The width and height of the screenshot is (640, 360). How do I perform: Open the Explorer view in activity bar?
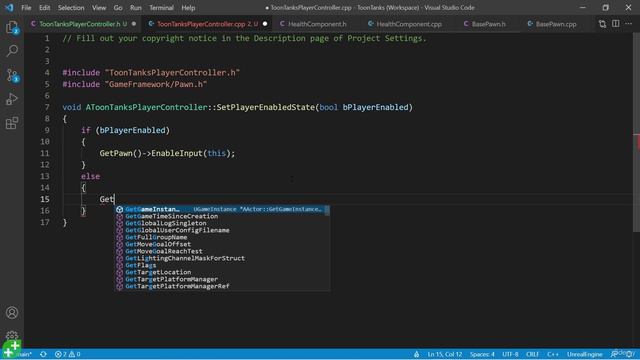(x=12, y=27)
